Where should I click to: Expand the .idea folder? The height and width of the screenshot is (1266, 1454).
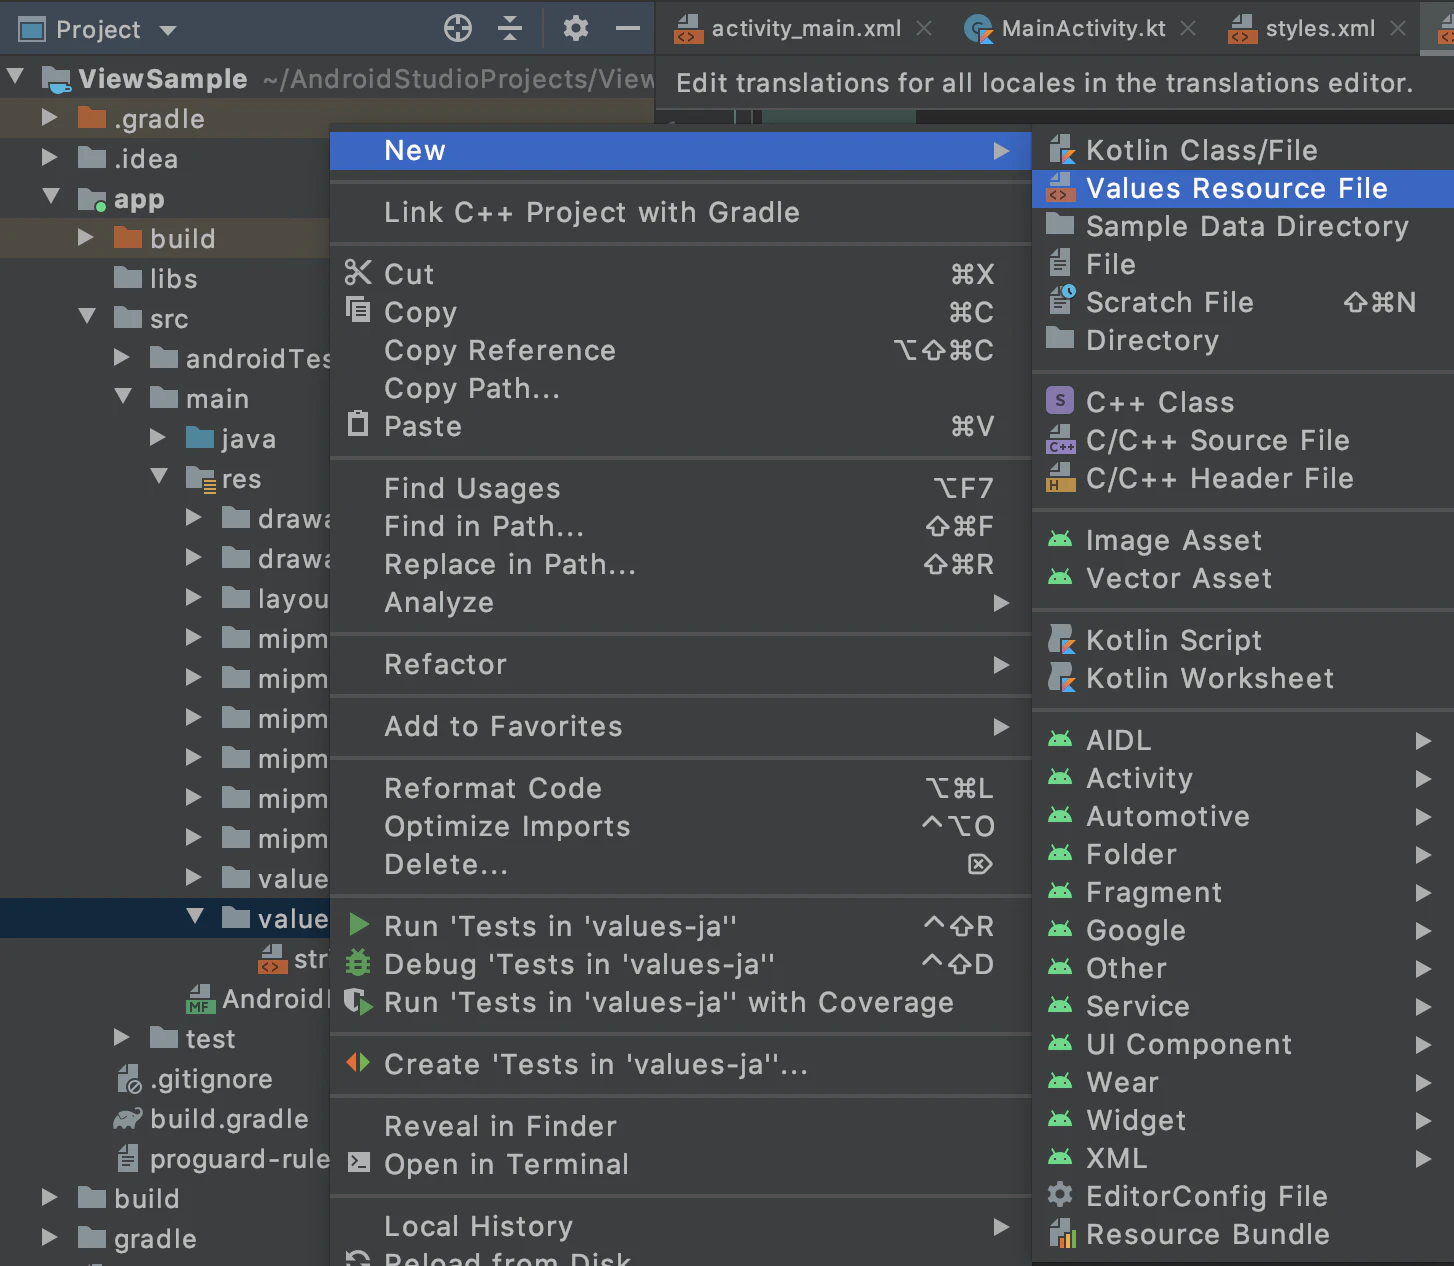click(50, 158)
